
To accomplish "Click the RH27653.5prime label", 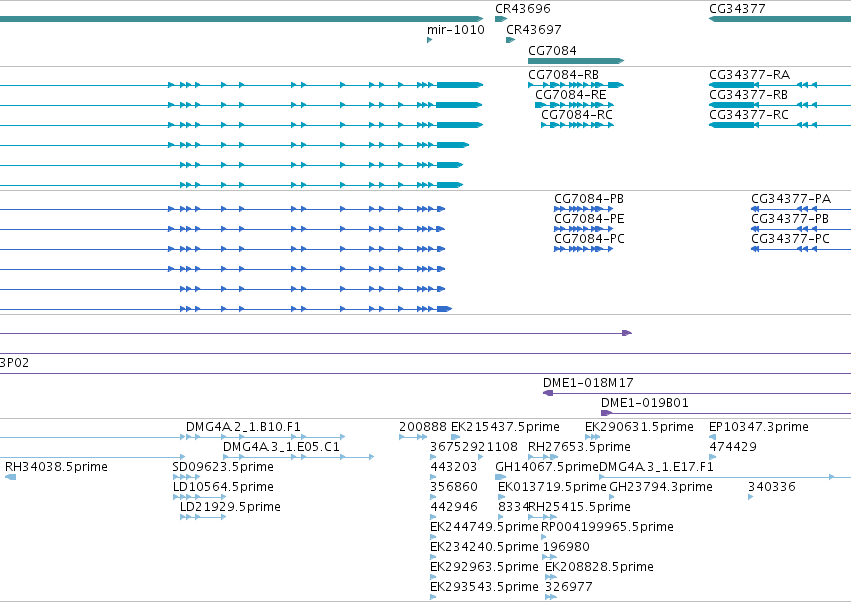I will [579, 447].
